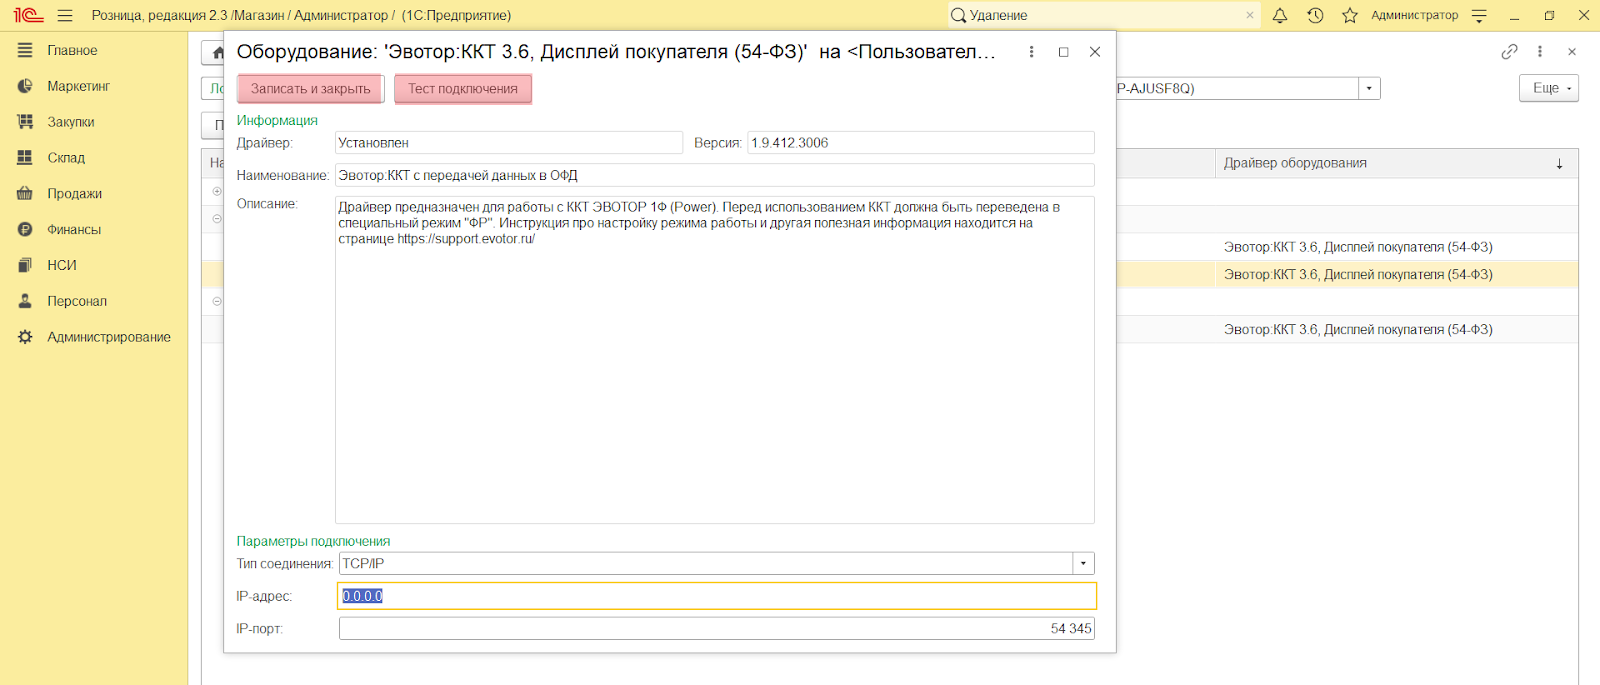This screenshot has height=685, width=1600.
Task: Open the 1C main menu logo
Action: pos(28,15)
